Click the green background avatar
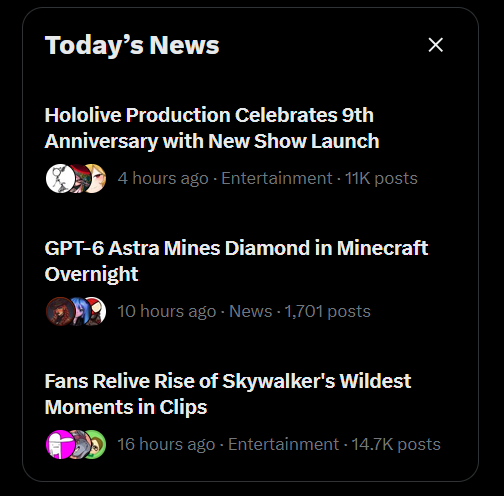Viewport: 504px width, 496px height. (x=98, y=444)
